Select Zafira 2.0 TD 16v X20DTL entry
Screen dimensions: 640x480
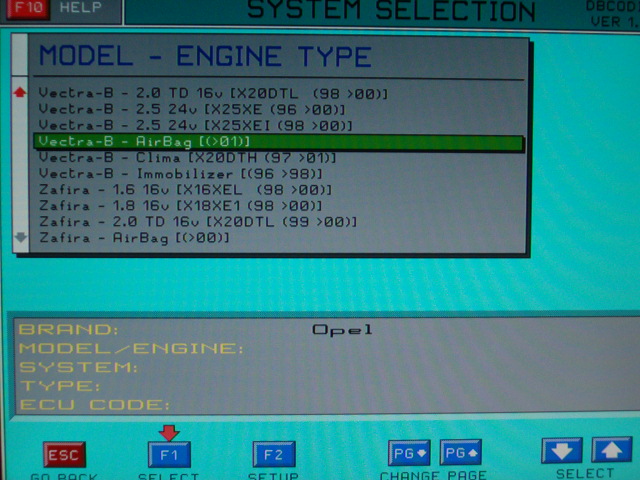(198, 222)
